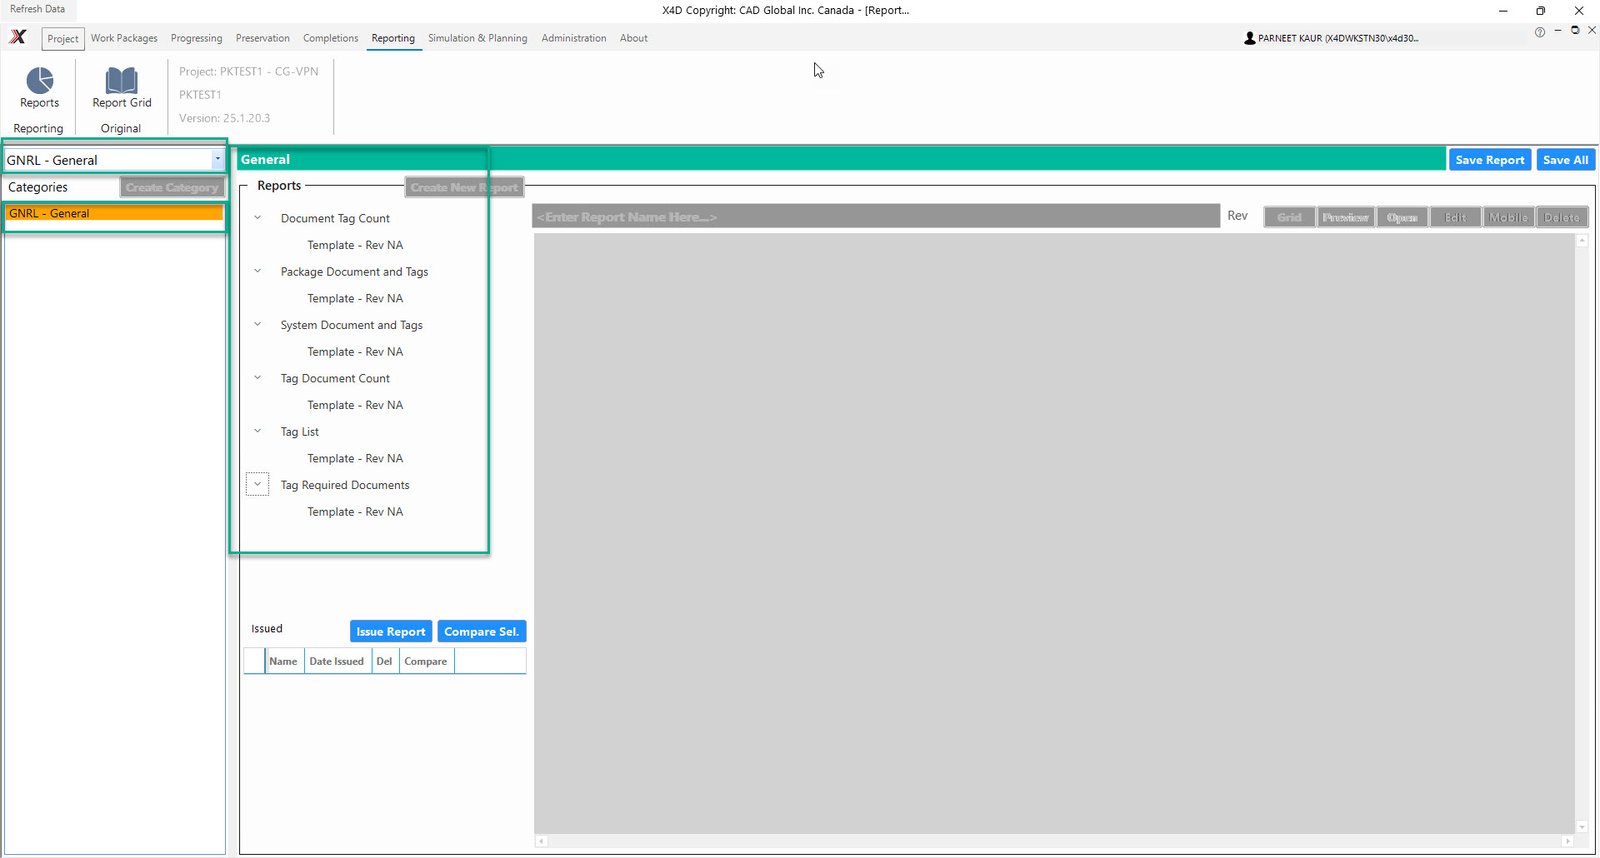The width and height of the screenshot is (1600, 858).
Task: Collapse the Tag Required Documents node
Action: [257, 485]
